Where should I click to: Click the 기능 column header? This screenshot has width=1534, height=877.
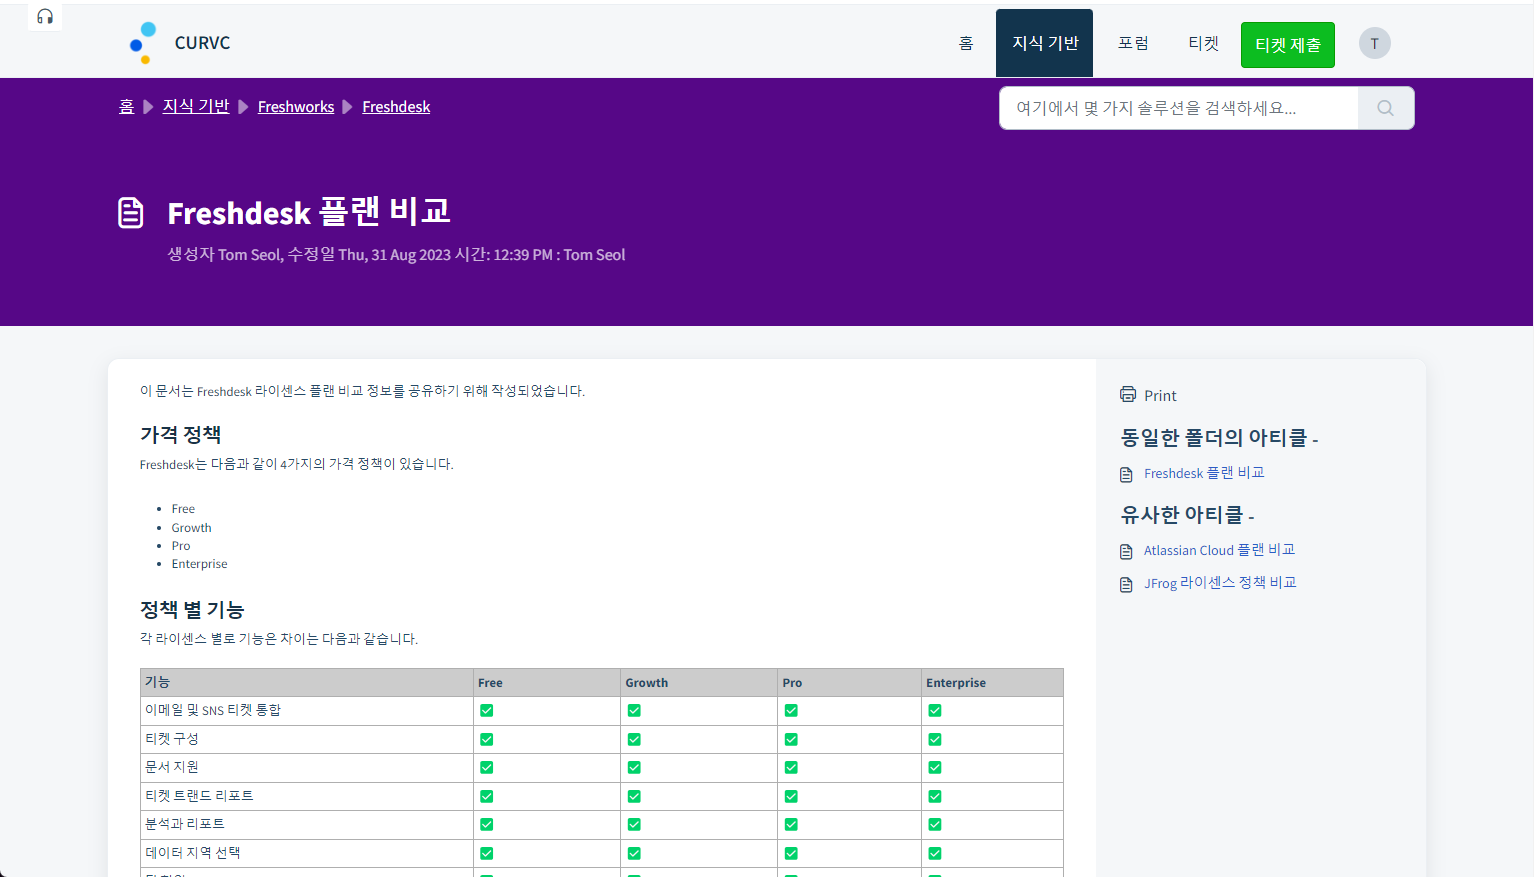(307, 683)
